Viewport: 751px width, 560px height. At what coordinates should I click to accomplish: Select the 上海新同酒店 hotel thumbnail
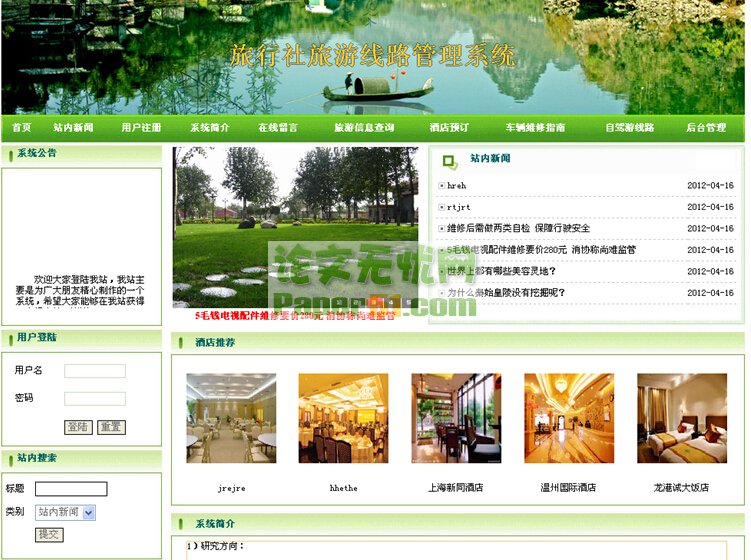[x=456, y=418]
